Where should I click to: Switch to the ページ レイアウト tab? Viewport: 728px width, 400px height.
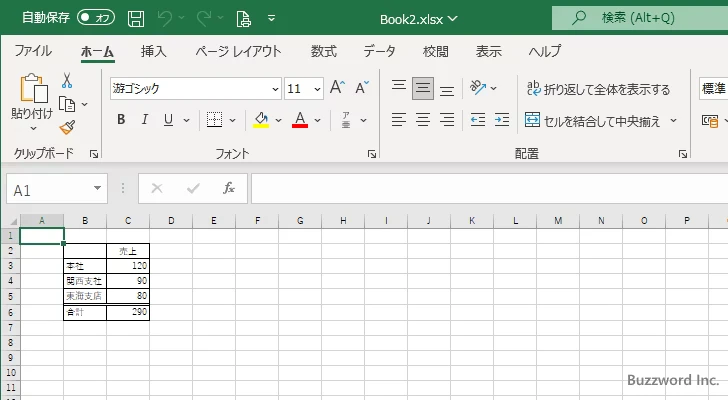click(x=238, y=51)
